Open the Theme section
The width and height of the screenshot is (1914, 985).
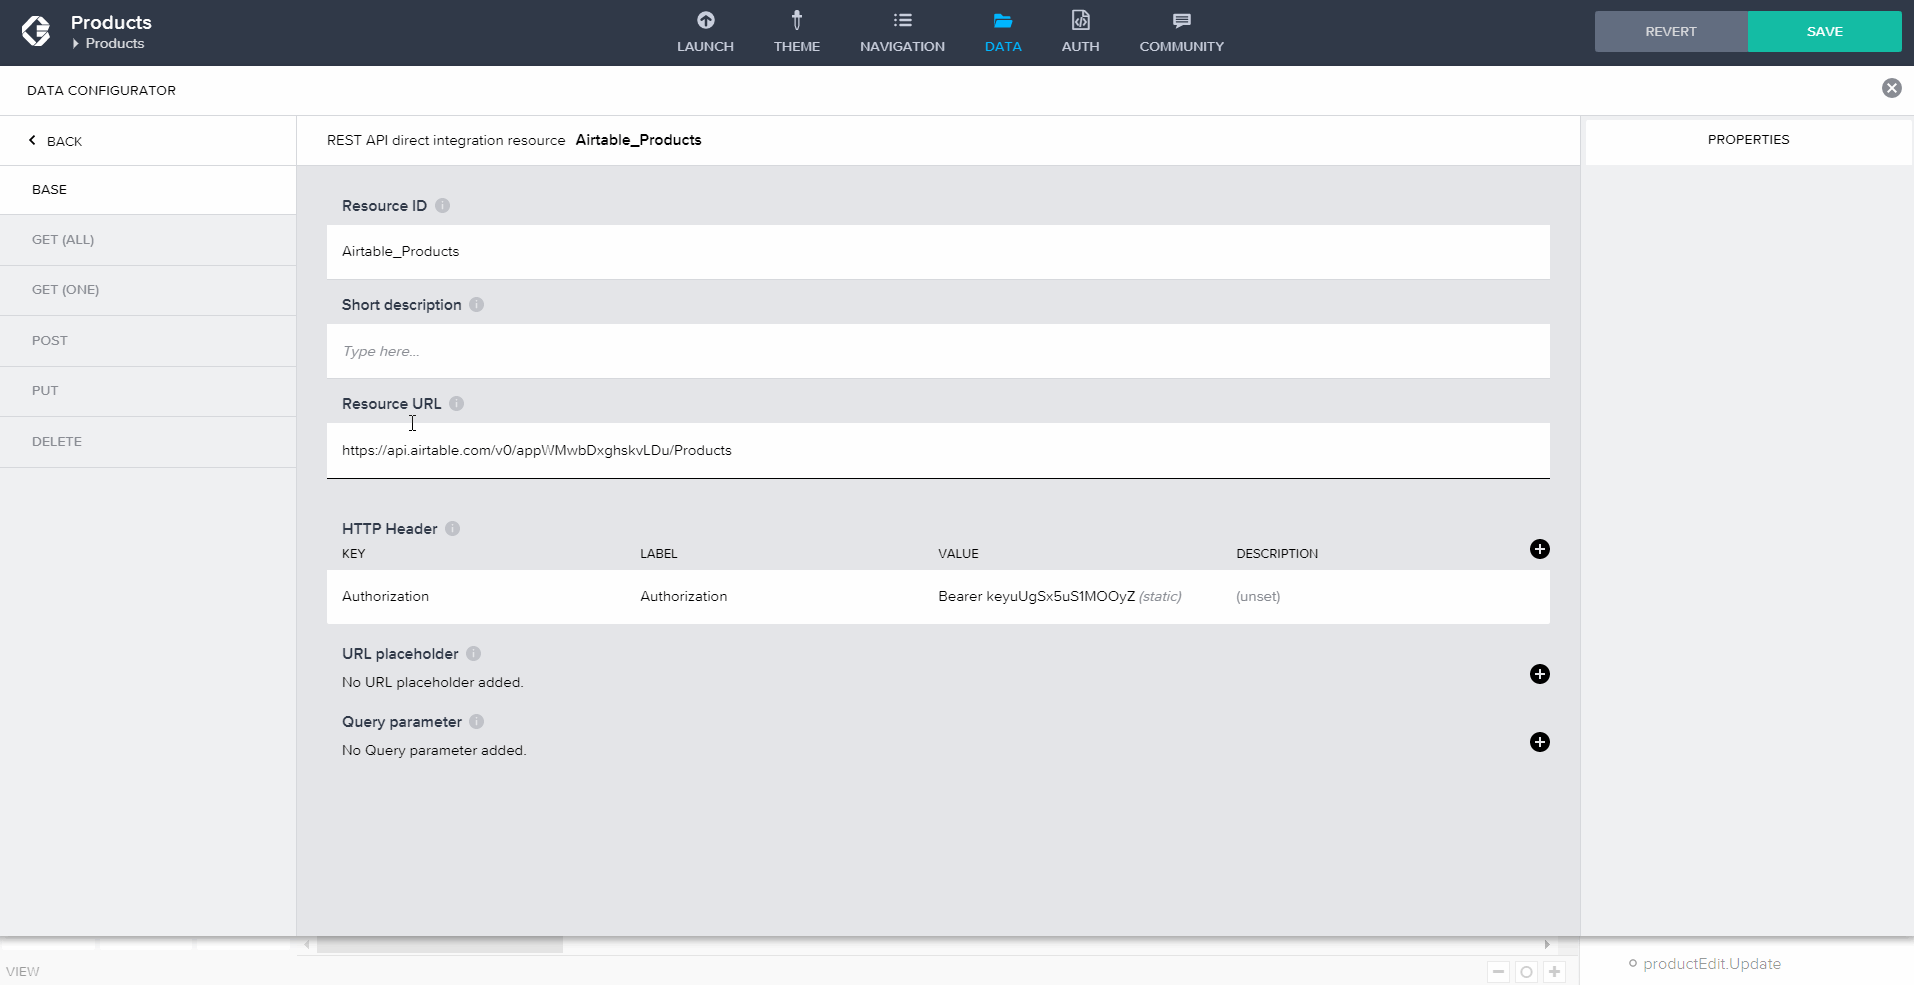[796, 32]
